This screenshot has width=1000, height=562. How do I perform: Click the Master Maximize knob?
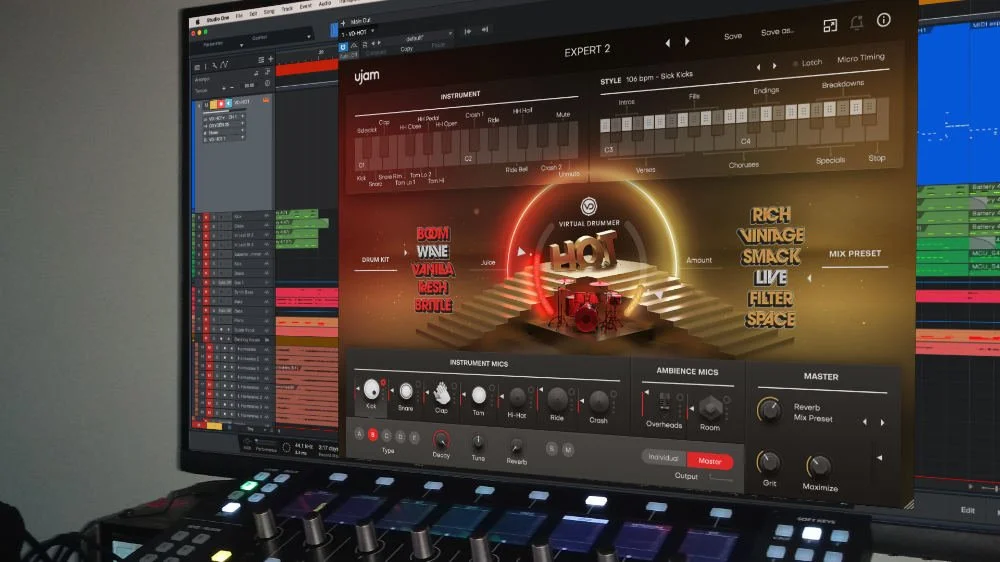tap(818, 467)
